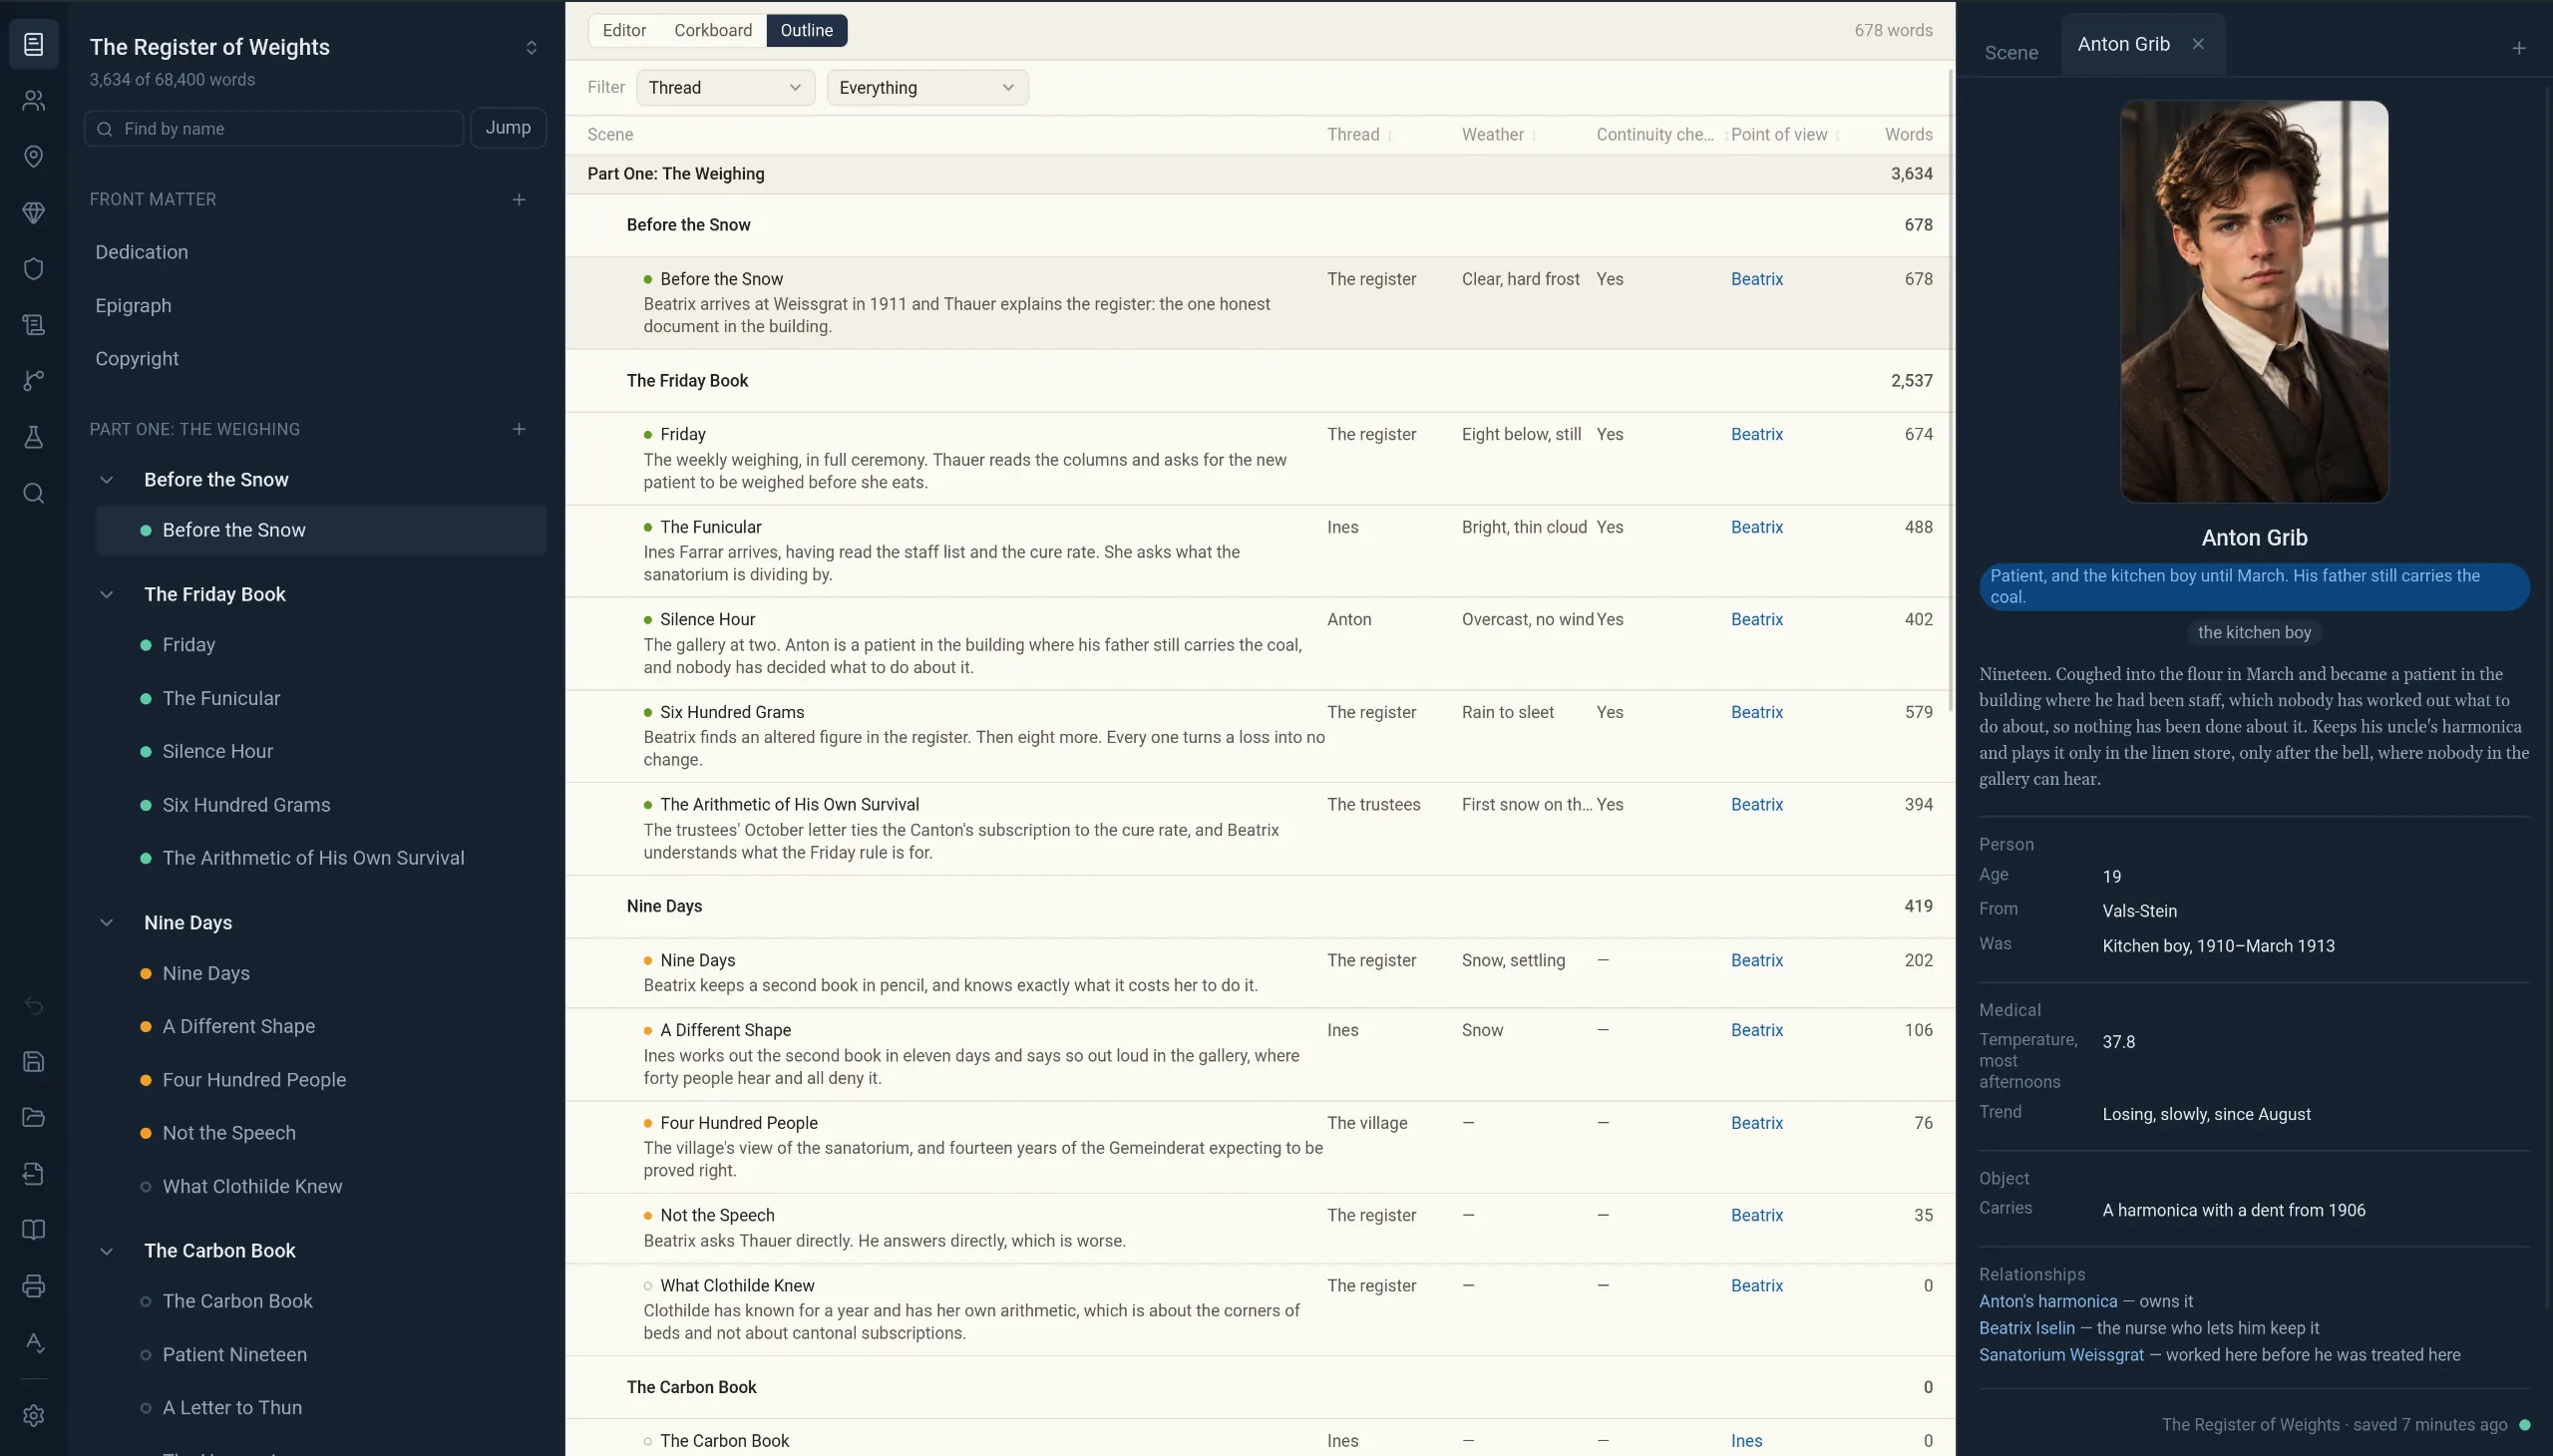This screenshot has width=2553, height=1456.
Task: Switch to Editor view
Action: [624, 31]
